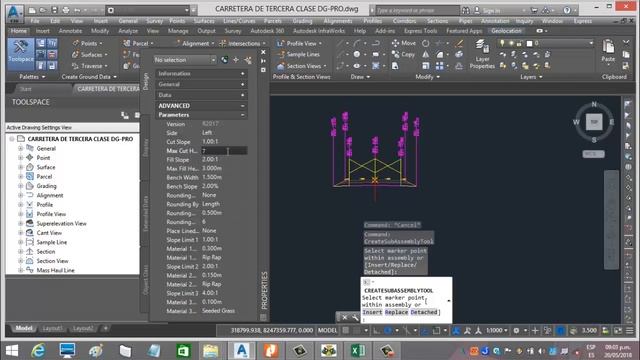Add a new layout tab with plus

pos(105,328)
